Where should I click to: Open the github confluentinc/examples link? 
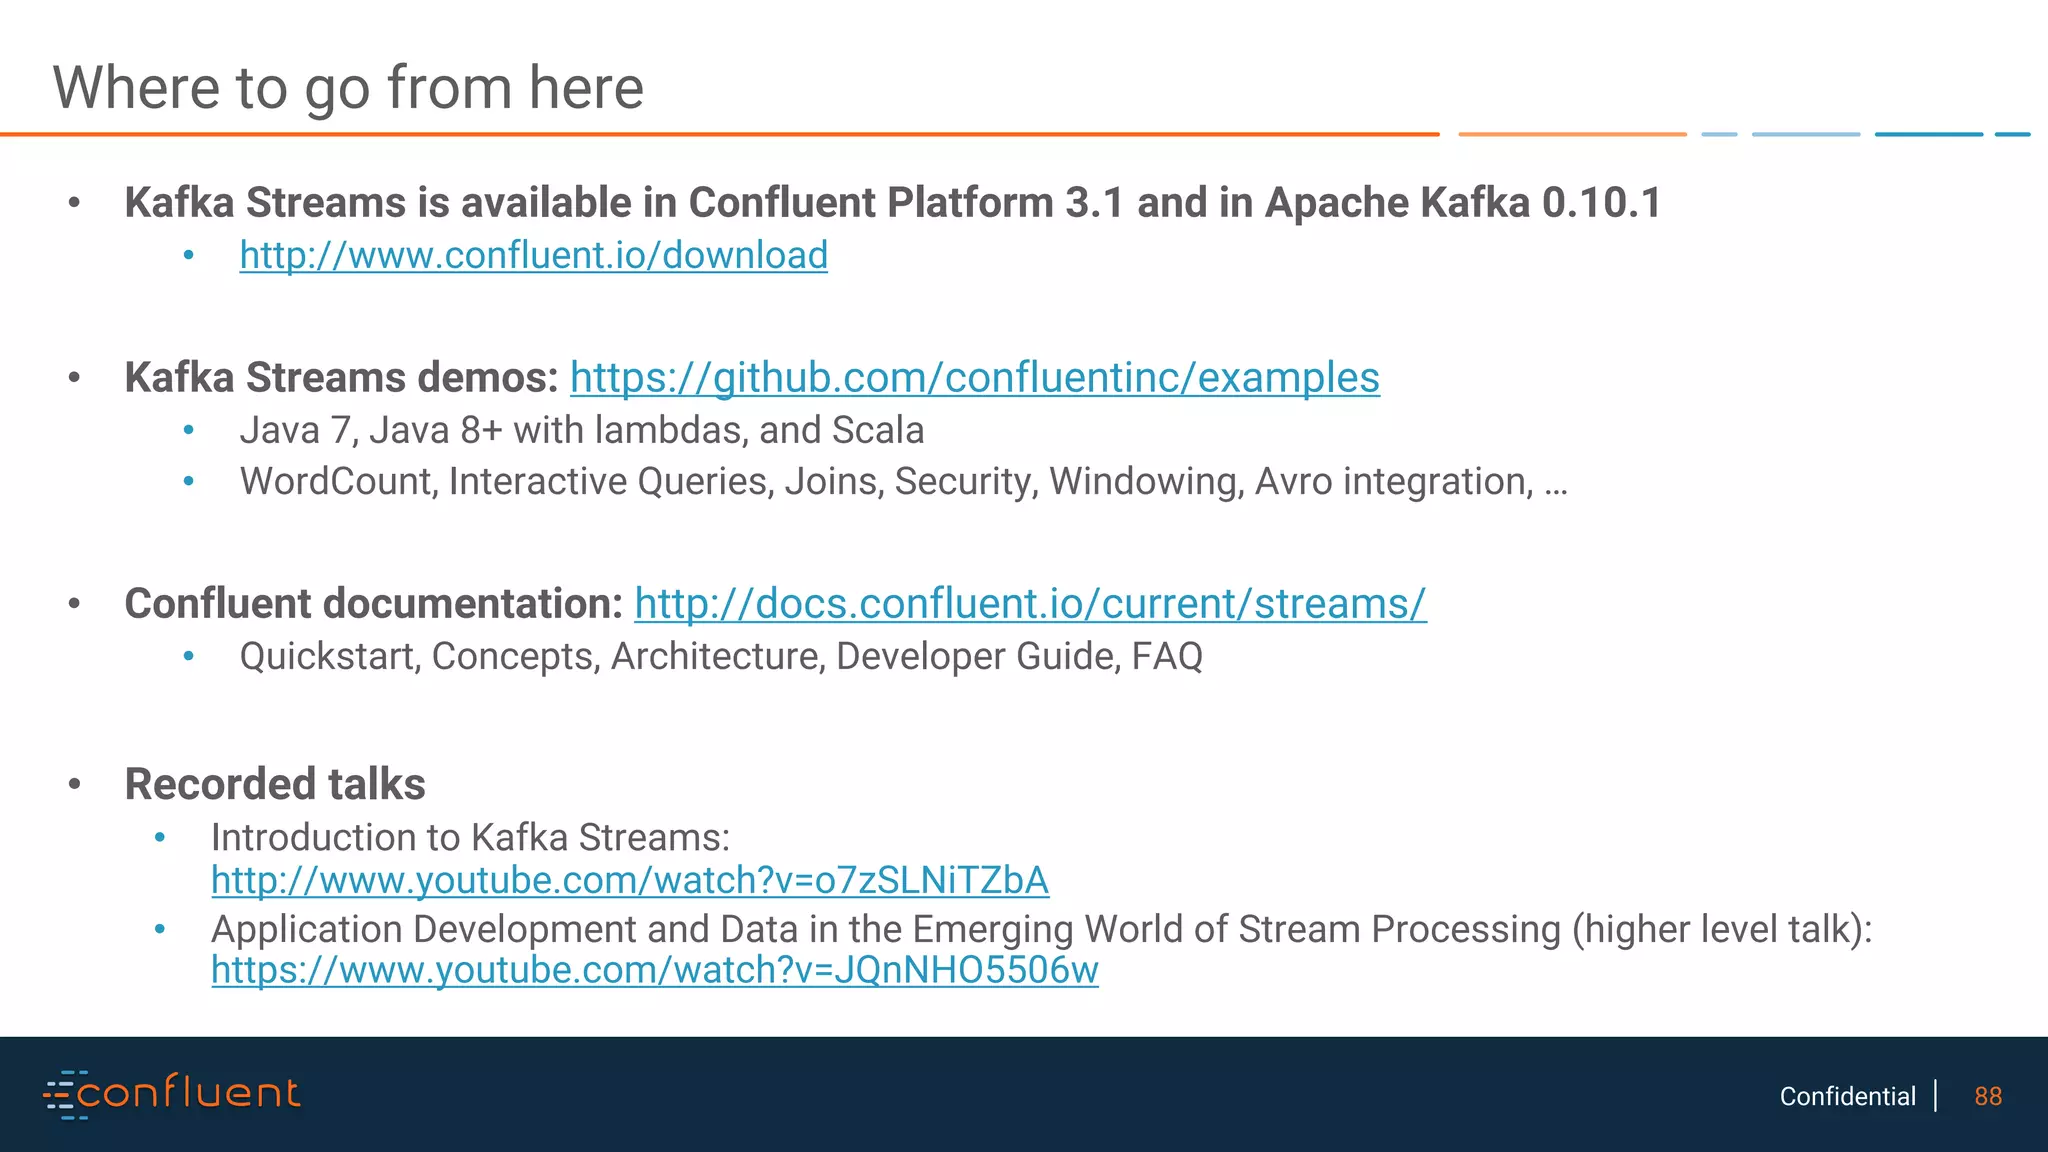point(974,378)
